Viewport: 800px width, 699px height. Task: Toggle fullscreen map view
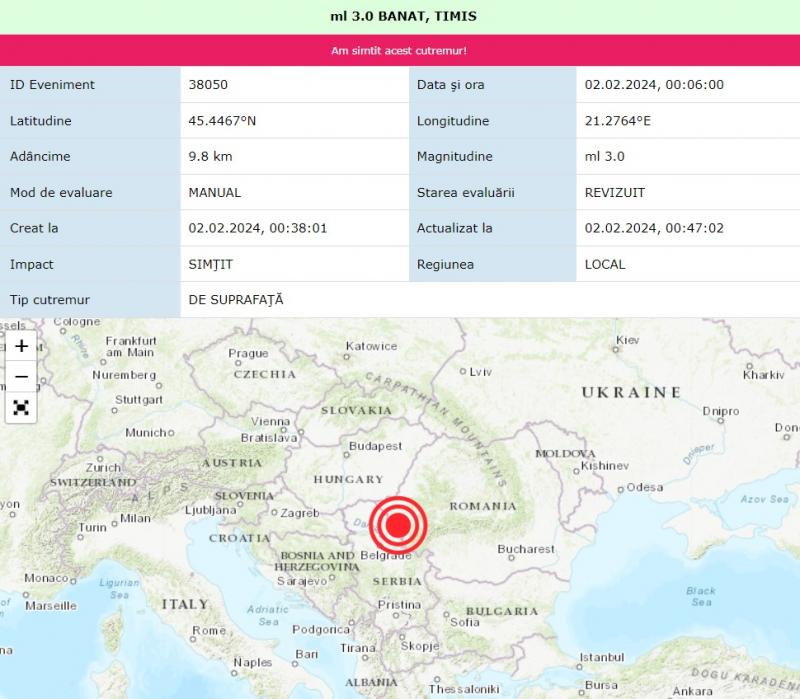point(21,407)
